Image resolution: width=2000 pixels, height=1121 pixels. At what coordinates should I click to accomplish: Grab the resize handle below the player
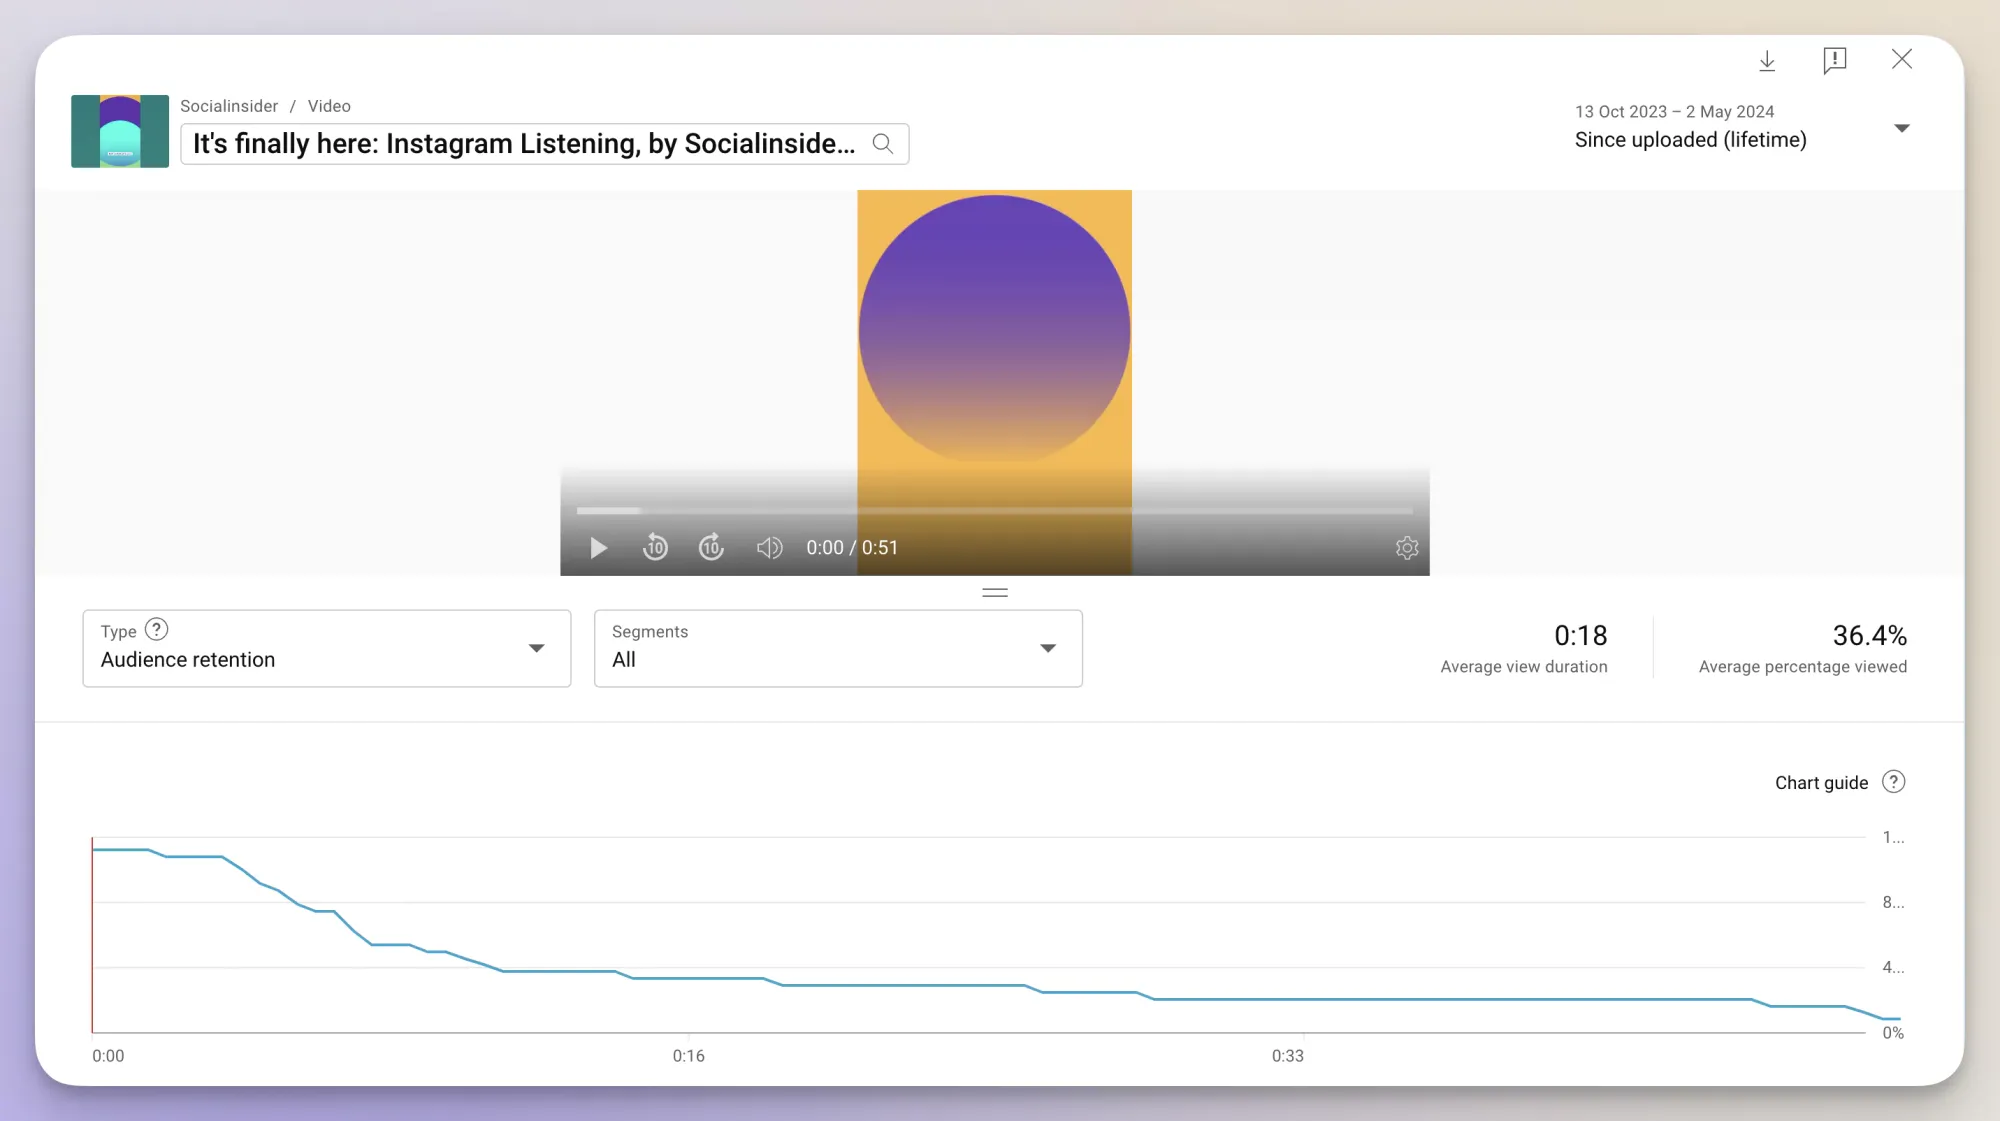click(x=994, y=593)
